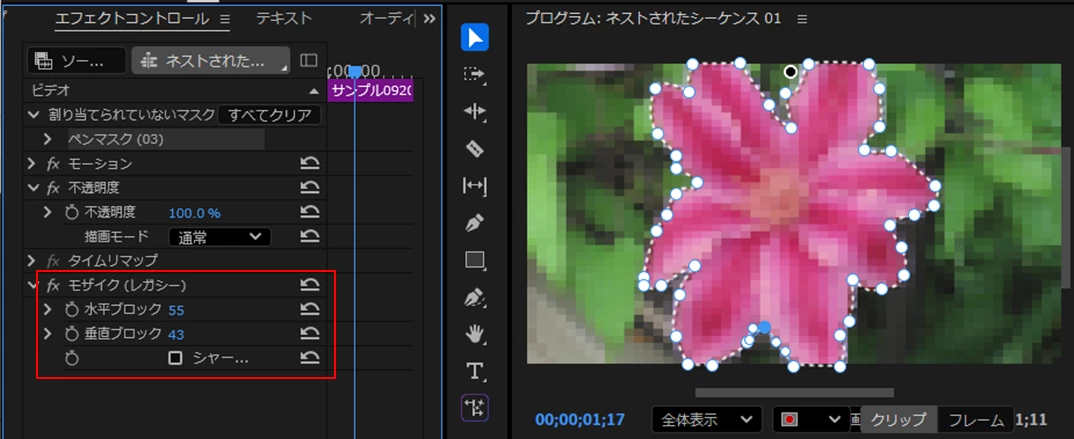1074x439 pixels.
Task: Click the show/hide timeline view icon
Action: tap(309, 60)
